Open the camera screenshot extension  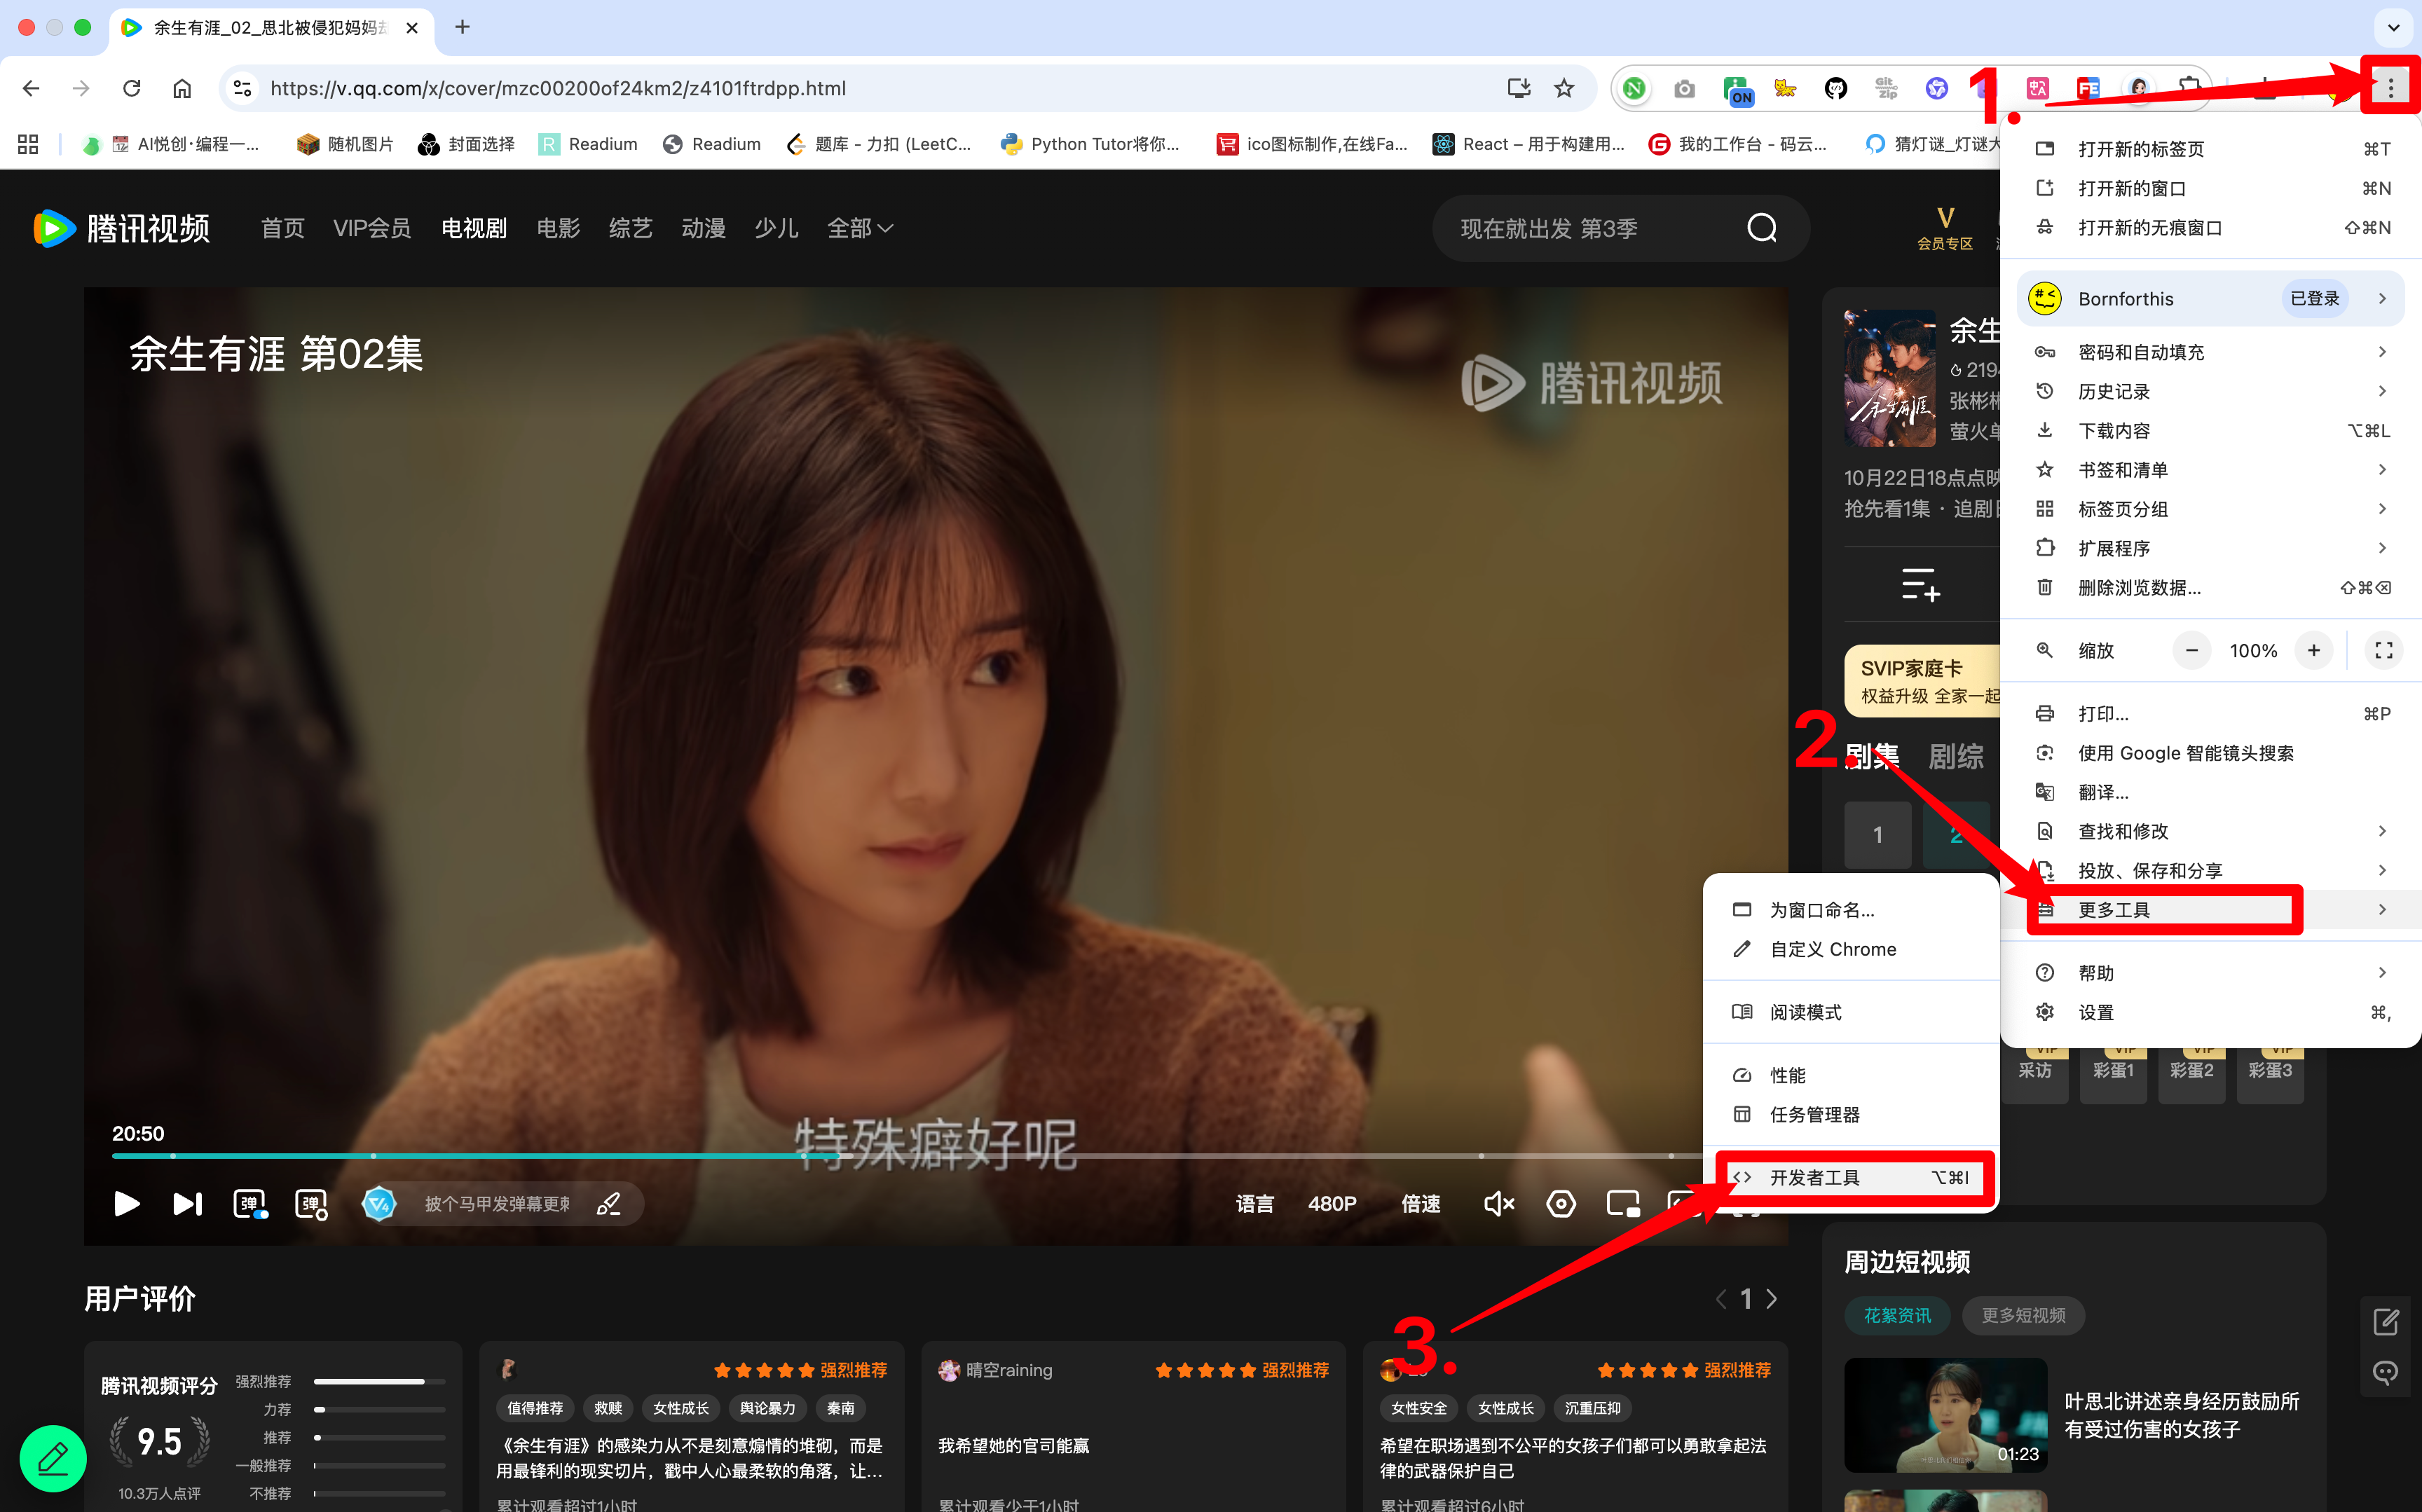1684,88
